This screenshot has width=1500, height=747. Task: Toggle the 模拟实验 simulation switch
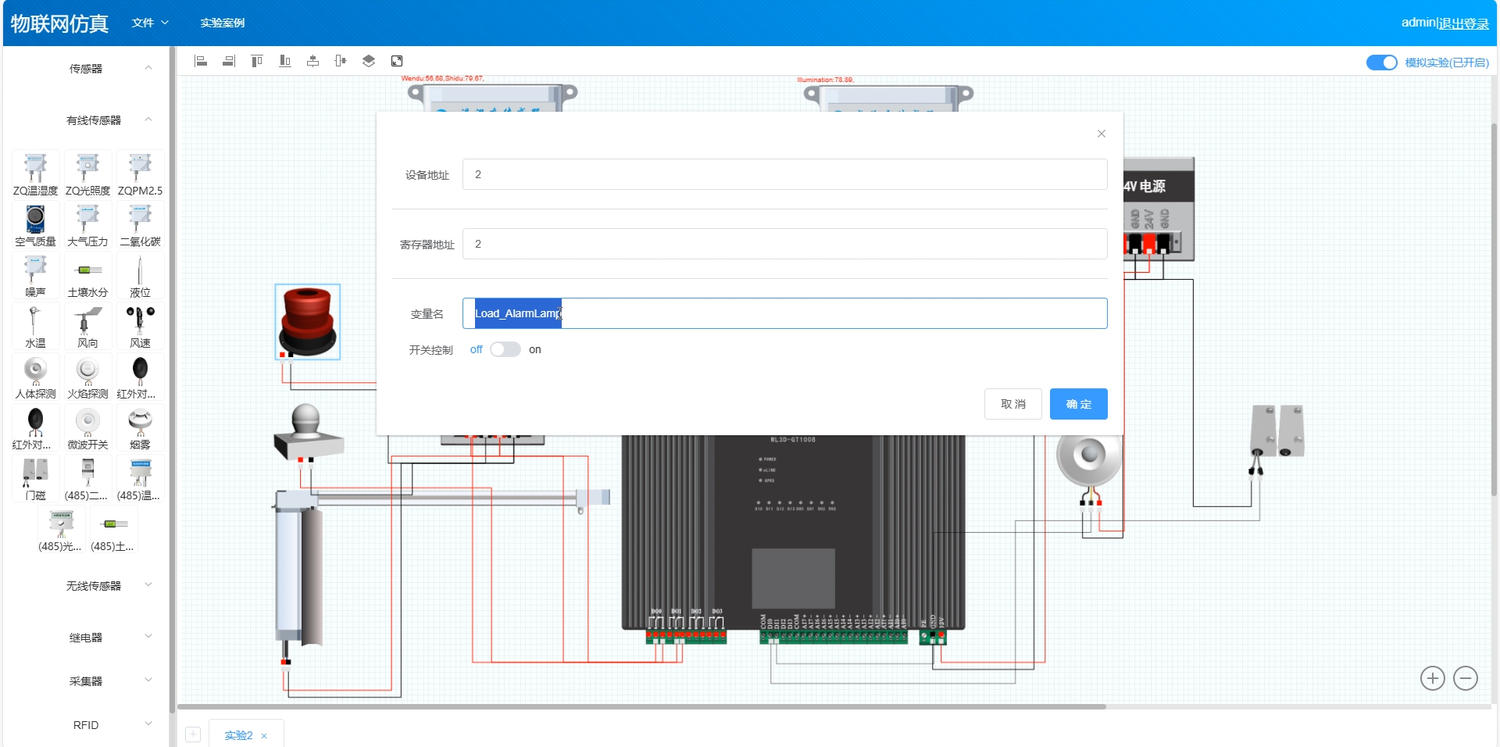click(1381, 62)
